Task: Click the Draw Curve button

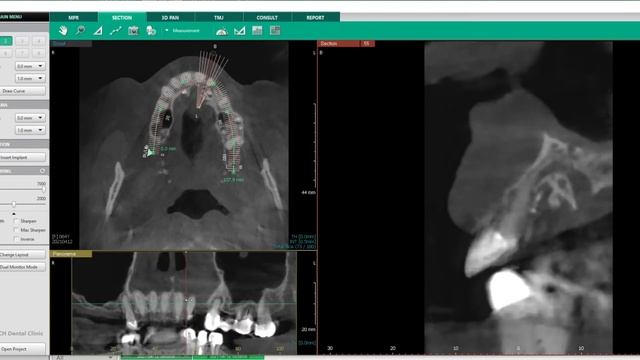Action: pos(22,91)
